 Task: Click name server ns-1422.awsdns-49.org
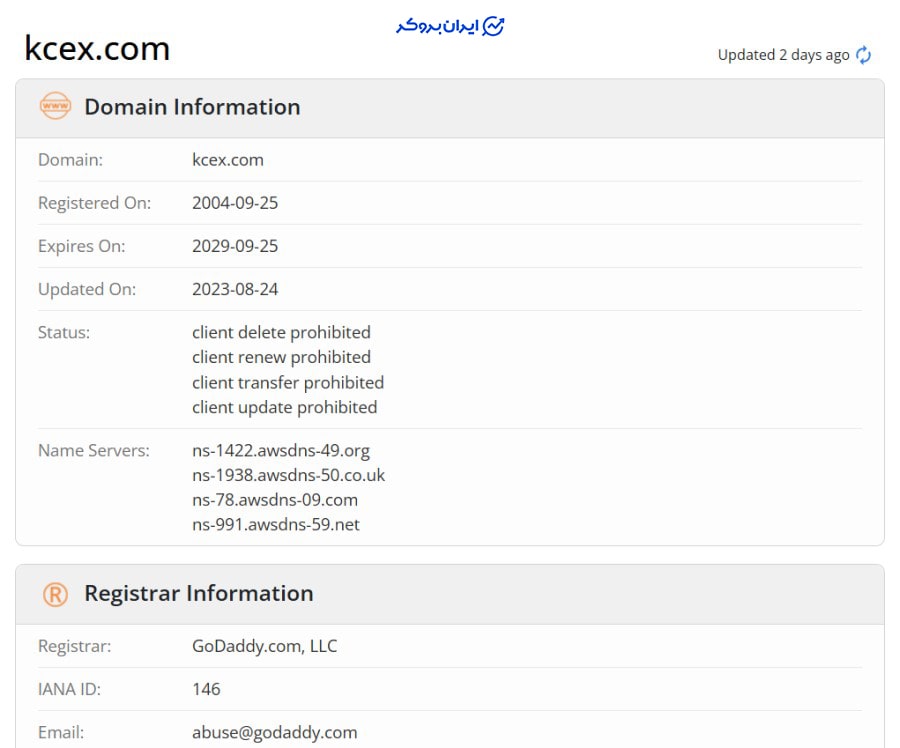[281, 450]
